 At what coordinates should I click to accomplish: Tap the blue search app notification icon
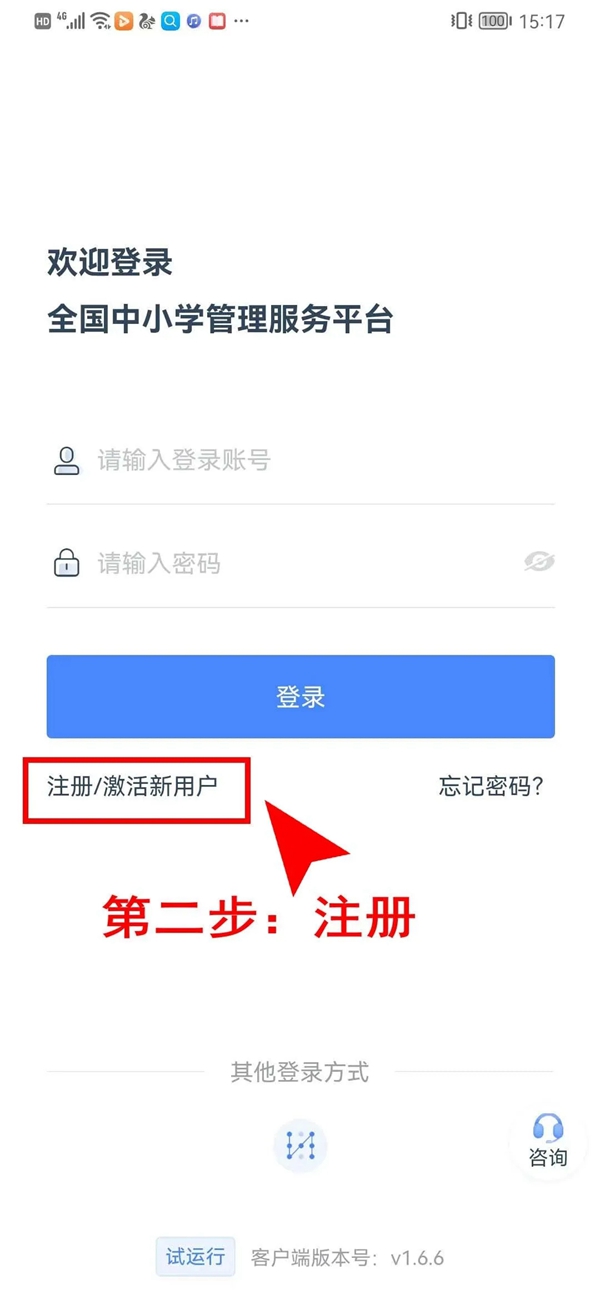click(x=171, y=21)
